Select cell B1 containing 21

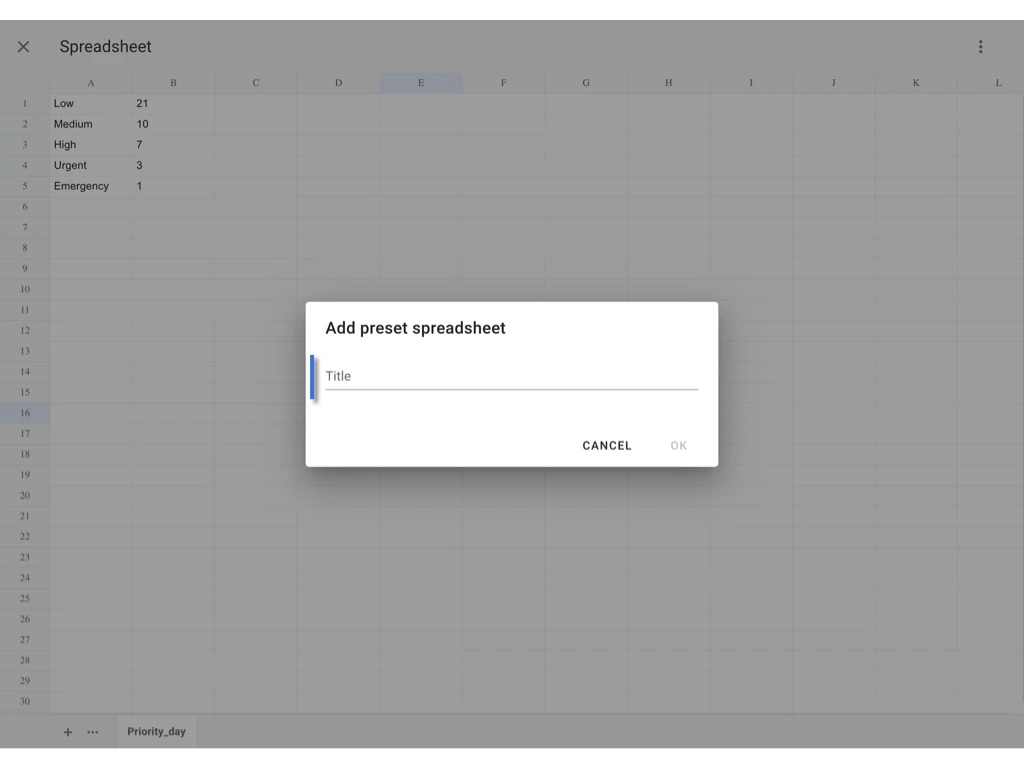coord(172,103)
